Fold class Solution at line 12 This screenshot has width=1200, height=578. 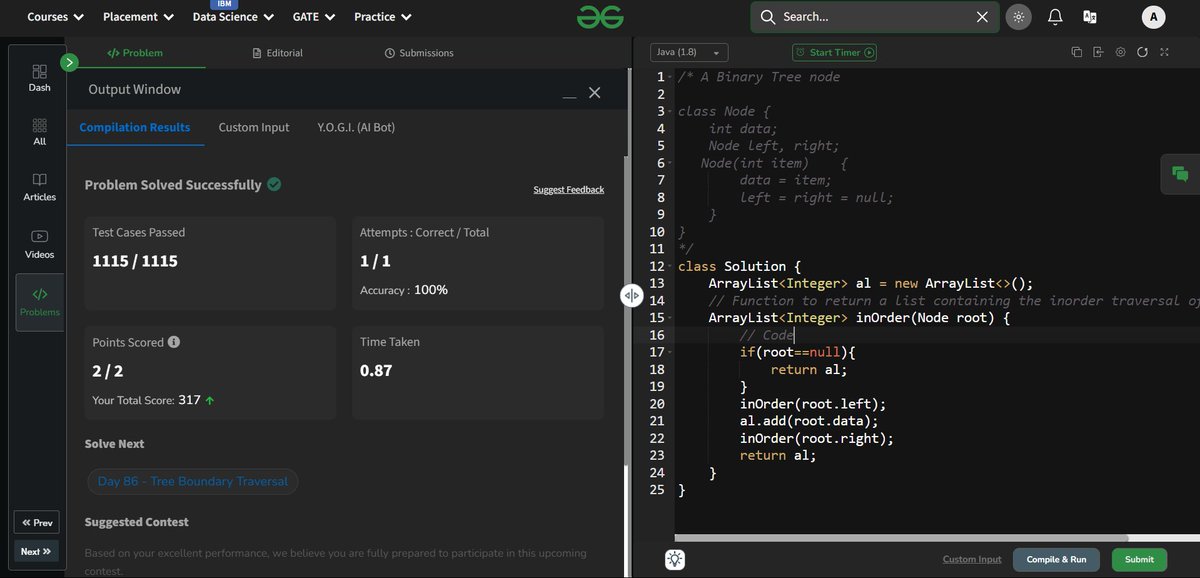click(x=670, y=266)
